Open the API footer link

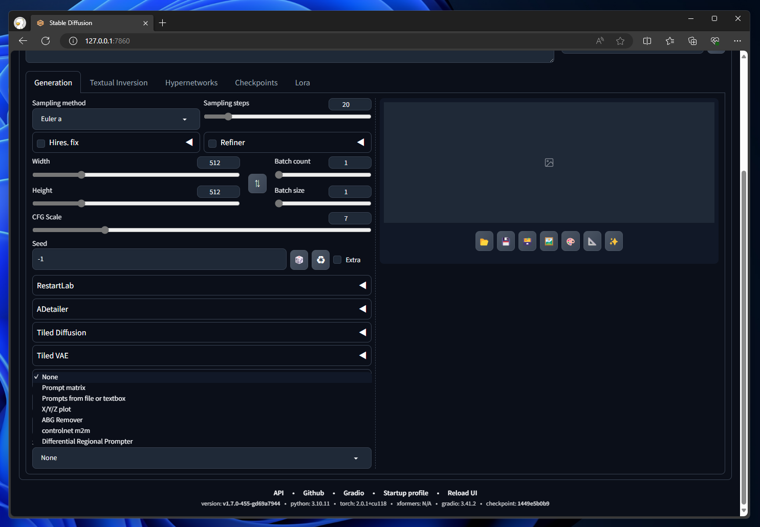point(278,493)
